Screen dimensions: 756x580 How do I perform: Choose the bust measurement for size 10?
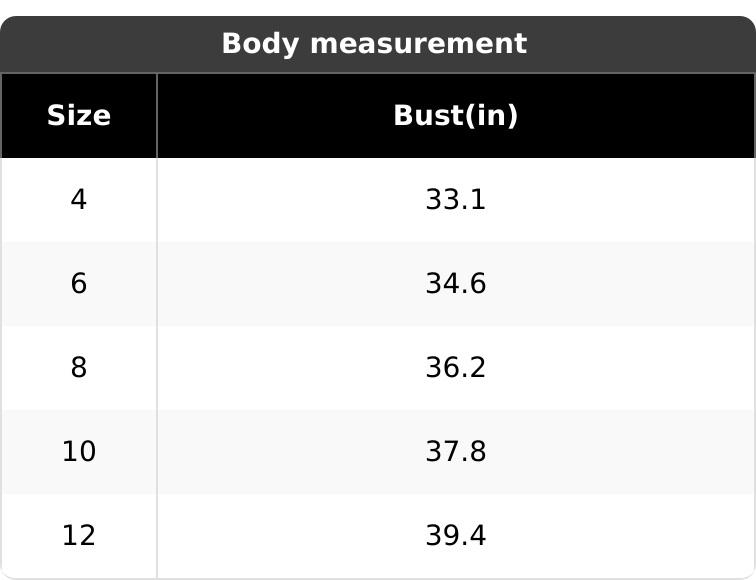pyautogui.click(x=456, y=452)
